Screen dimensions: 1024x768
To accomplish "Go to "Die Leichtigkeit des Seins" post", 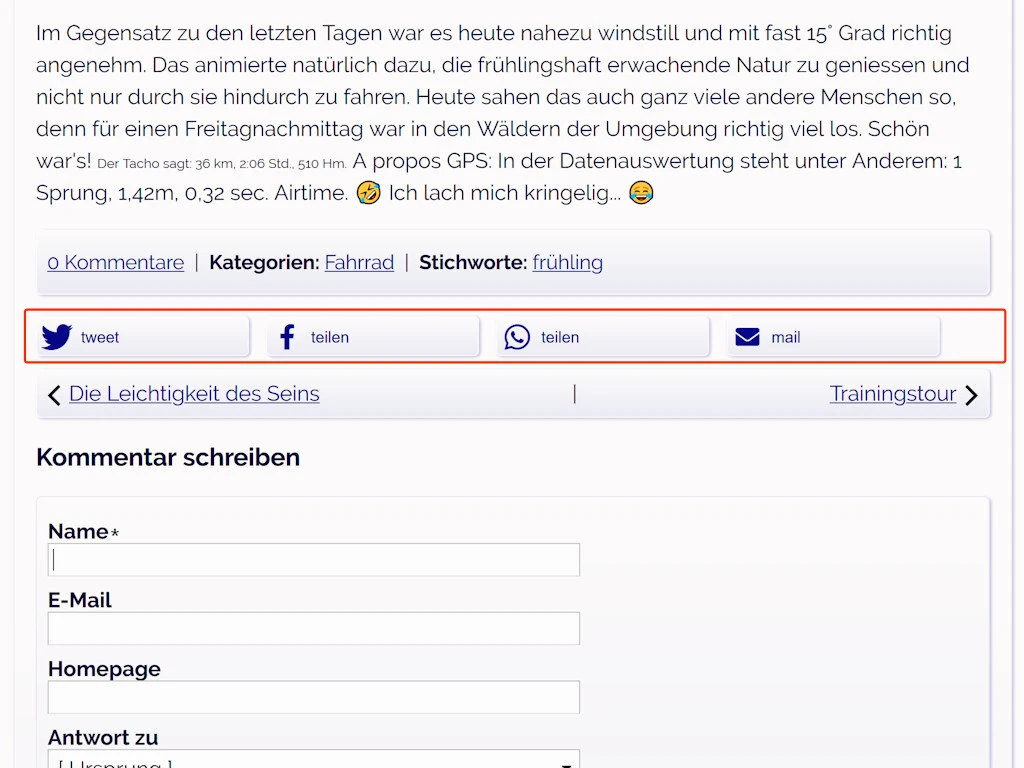I will 194,394.
